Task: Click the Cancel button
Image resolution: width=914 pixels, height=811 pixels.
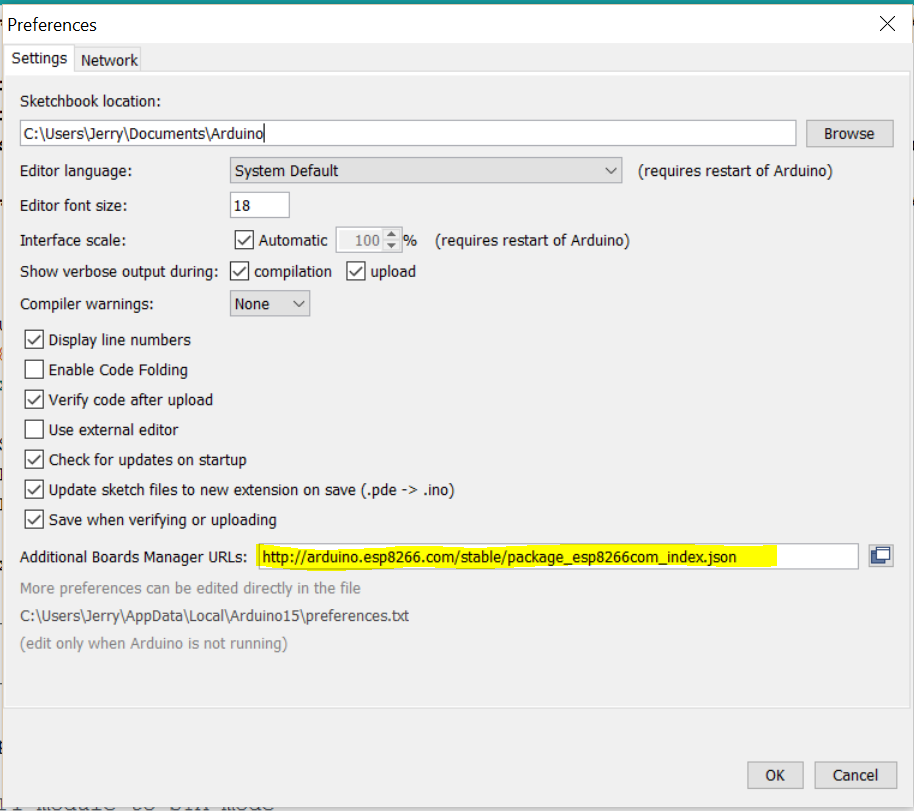Action: (855, 775)
